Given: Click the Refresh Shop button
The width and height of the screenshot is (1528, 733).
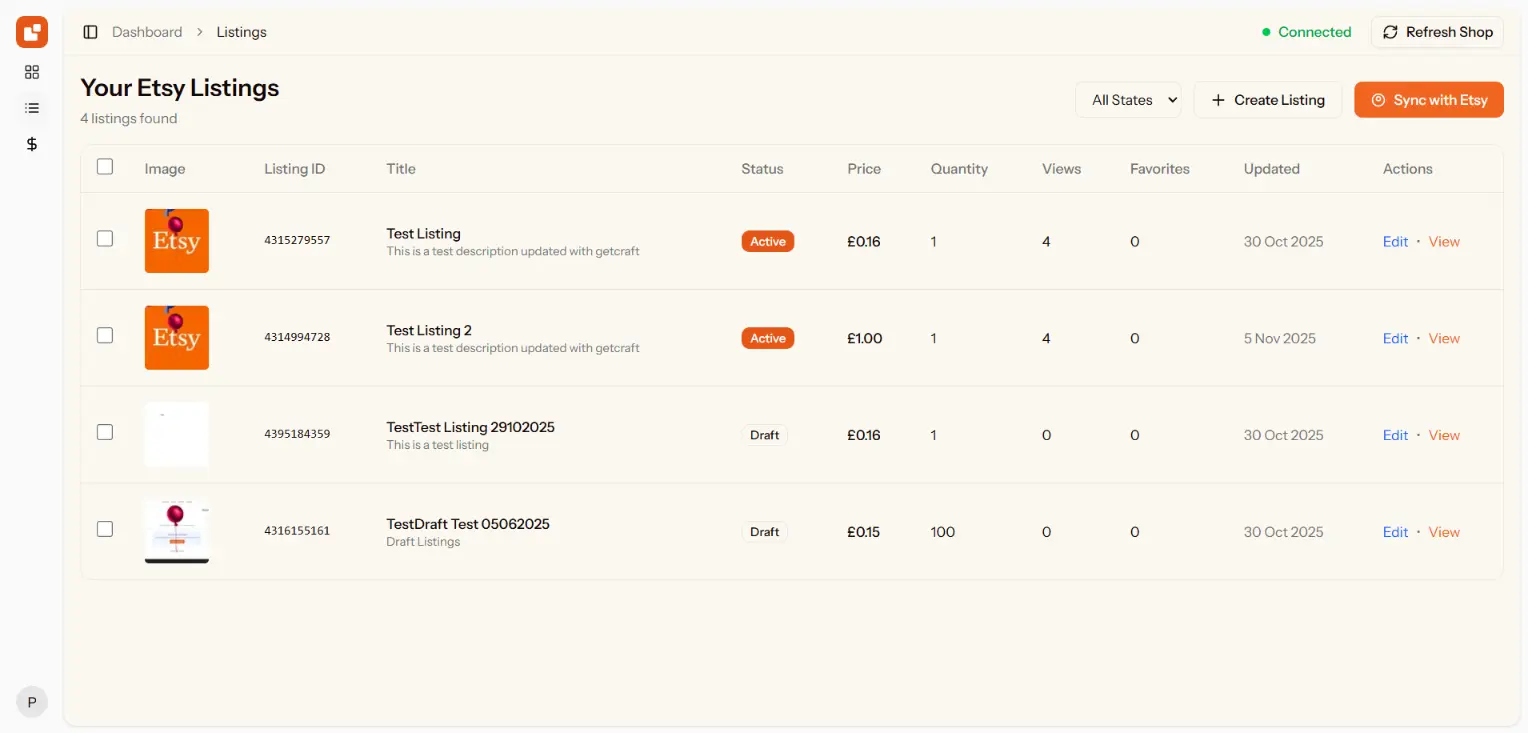Looking at the screenshot, I should (x=1437, y=32).
